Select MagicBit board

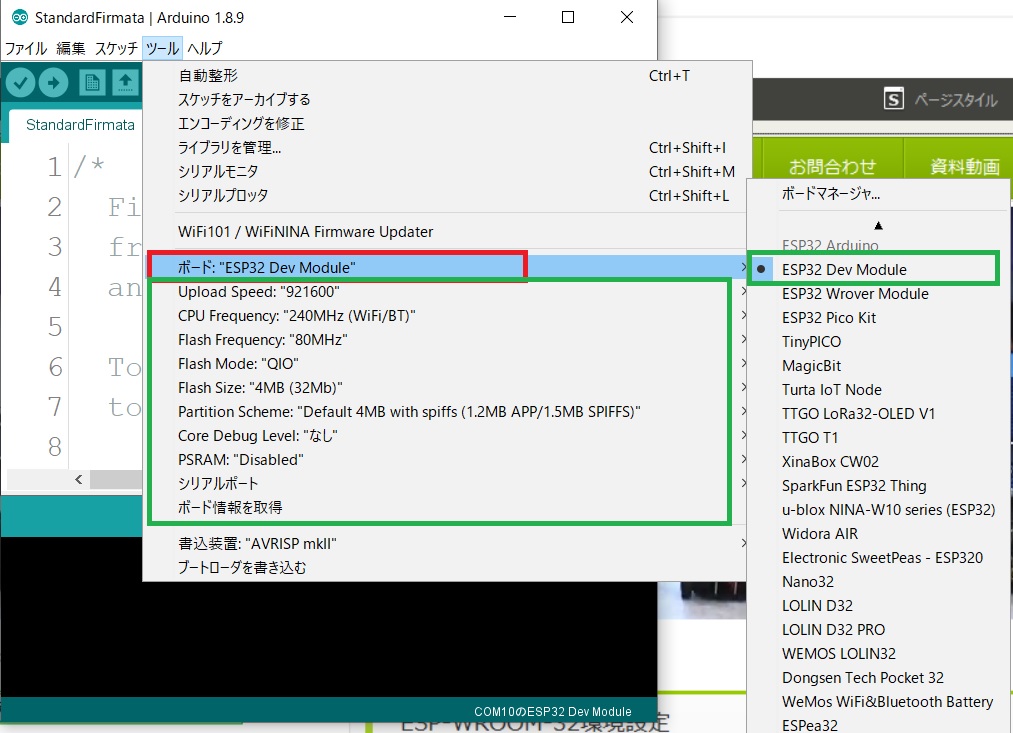879,366
